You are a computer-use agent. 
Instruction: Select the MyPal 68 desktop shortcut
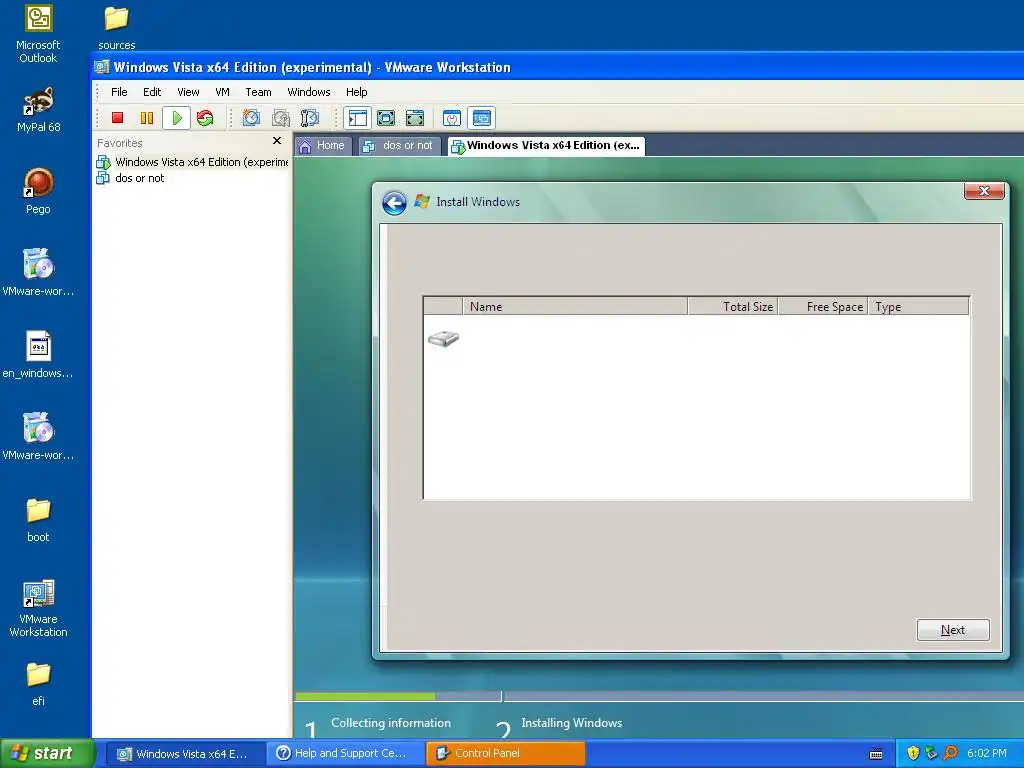click(38, 110)
